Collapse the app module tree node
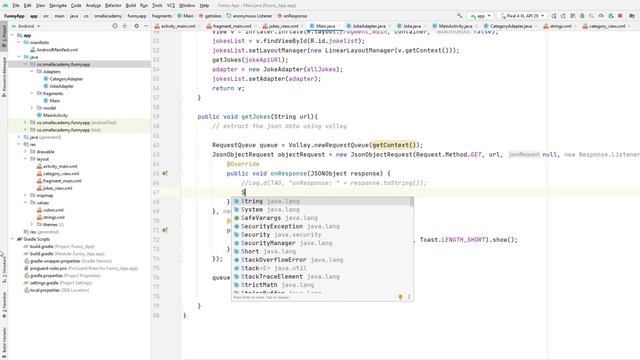 pyautogui.click(x=12, y=36)
